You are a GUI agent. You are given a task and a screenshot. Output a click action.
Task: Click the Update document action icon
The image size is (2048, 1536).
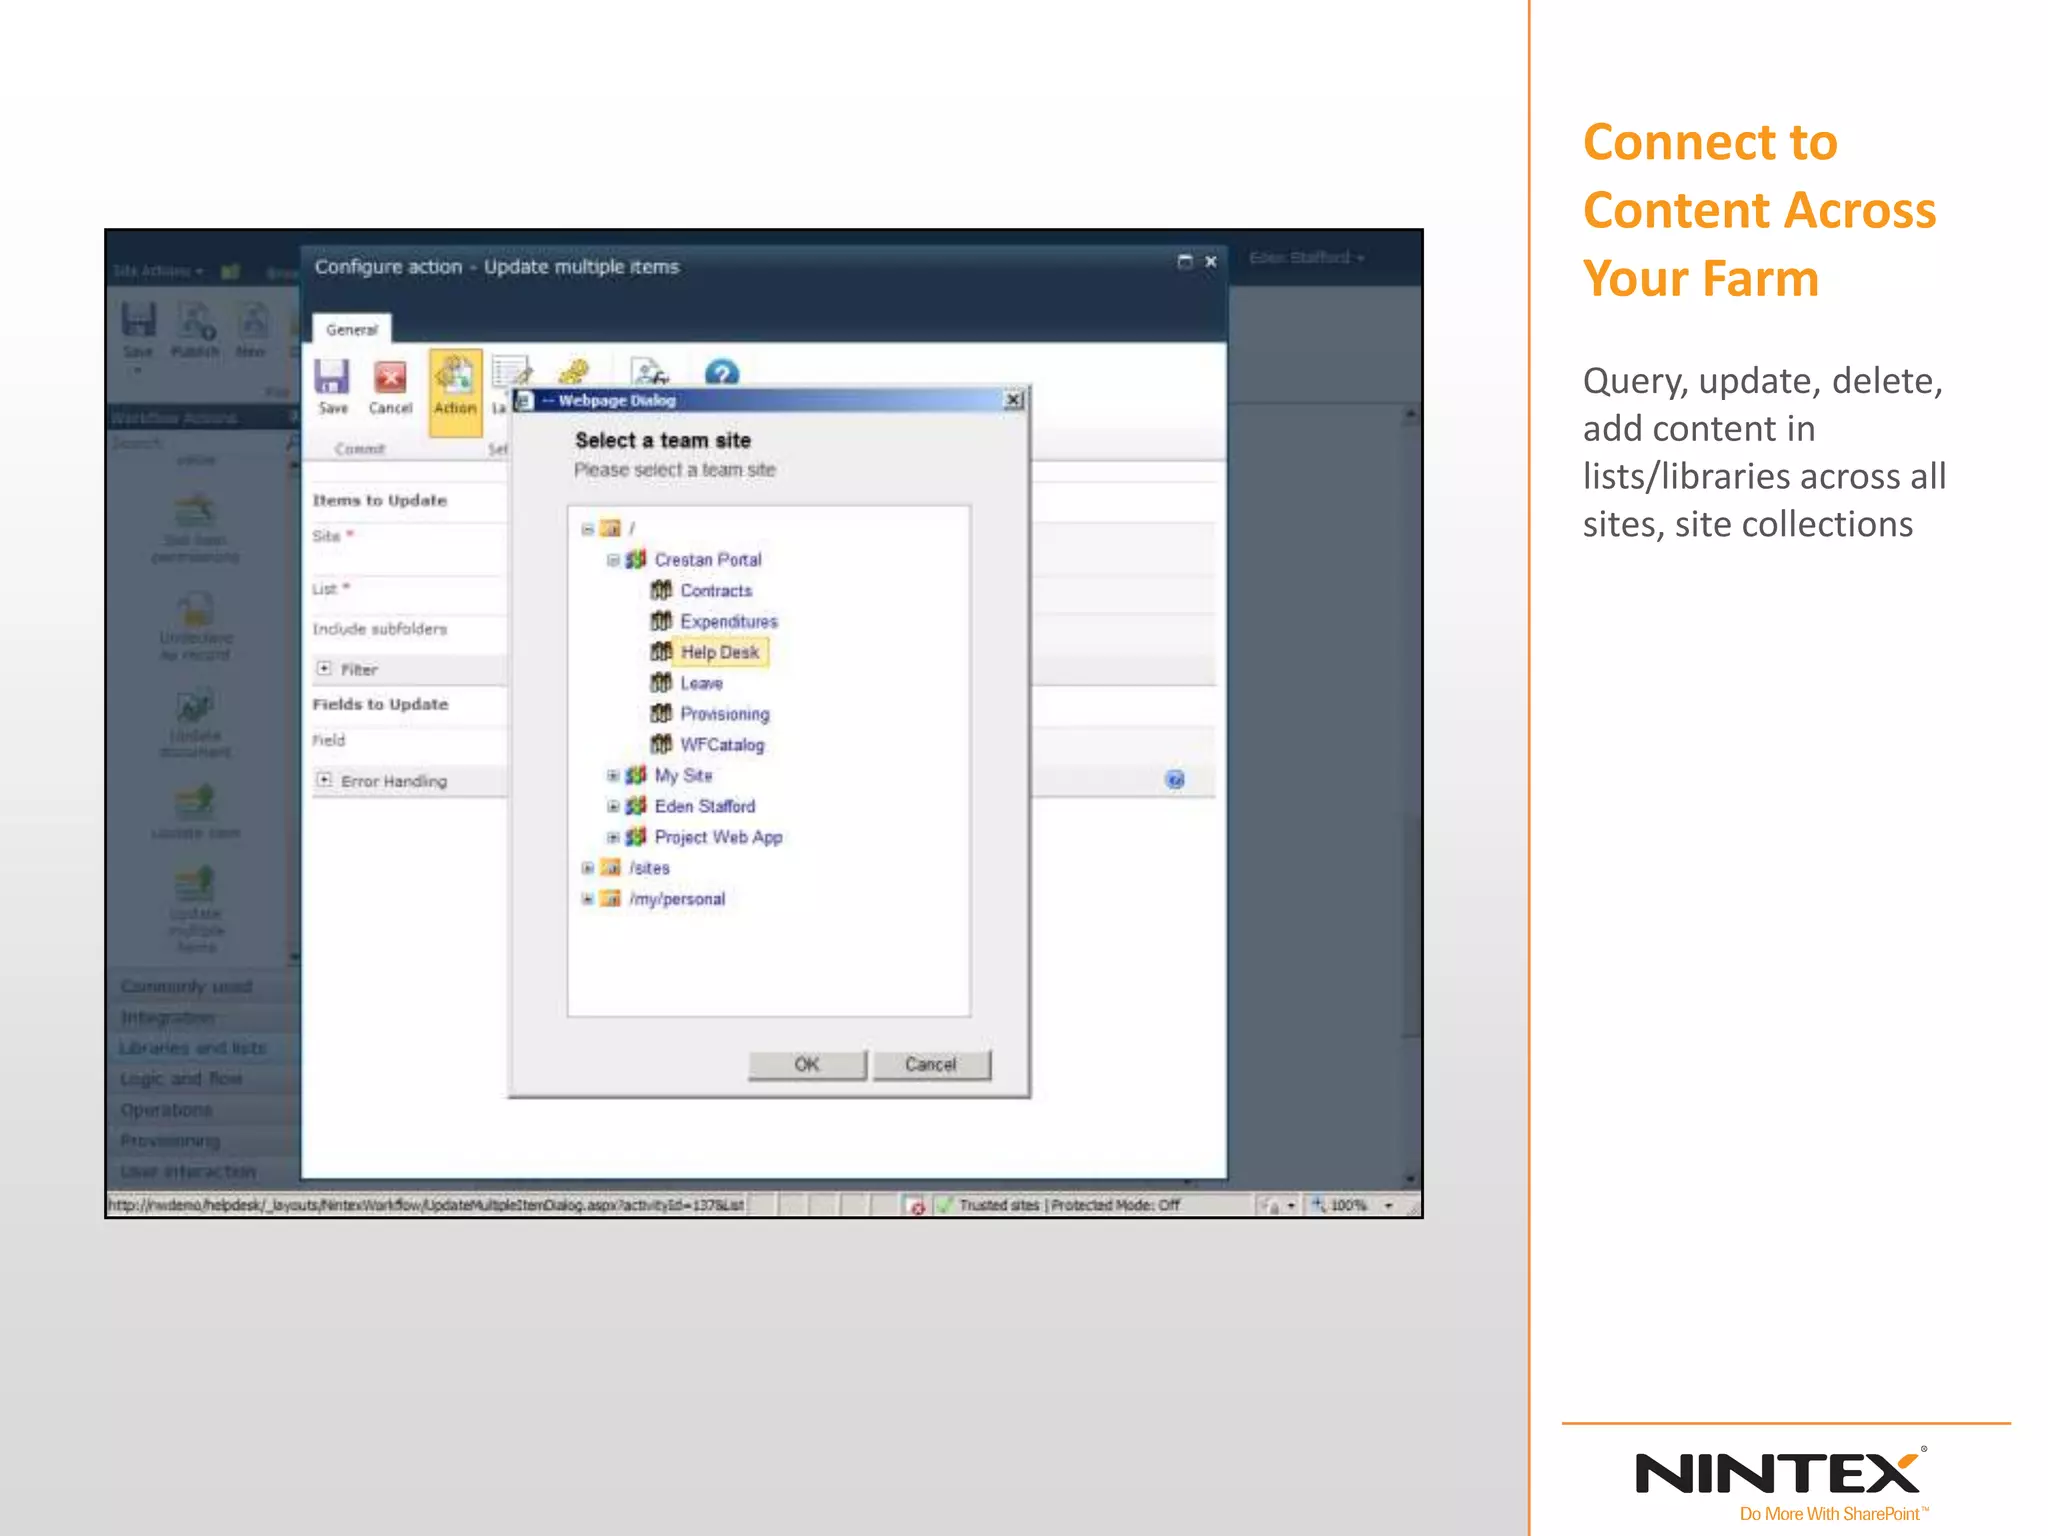(196, 706)
